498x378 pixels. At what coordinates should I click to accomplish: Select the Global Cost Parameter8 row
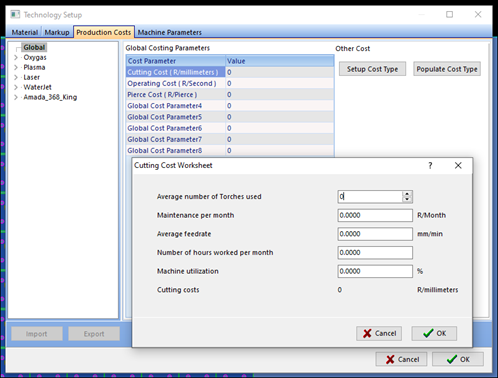click(x=230, y=150)
